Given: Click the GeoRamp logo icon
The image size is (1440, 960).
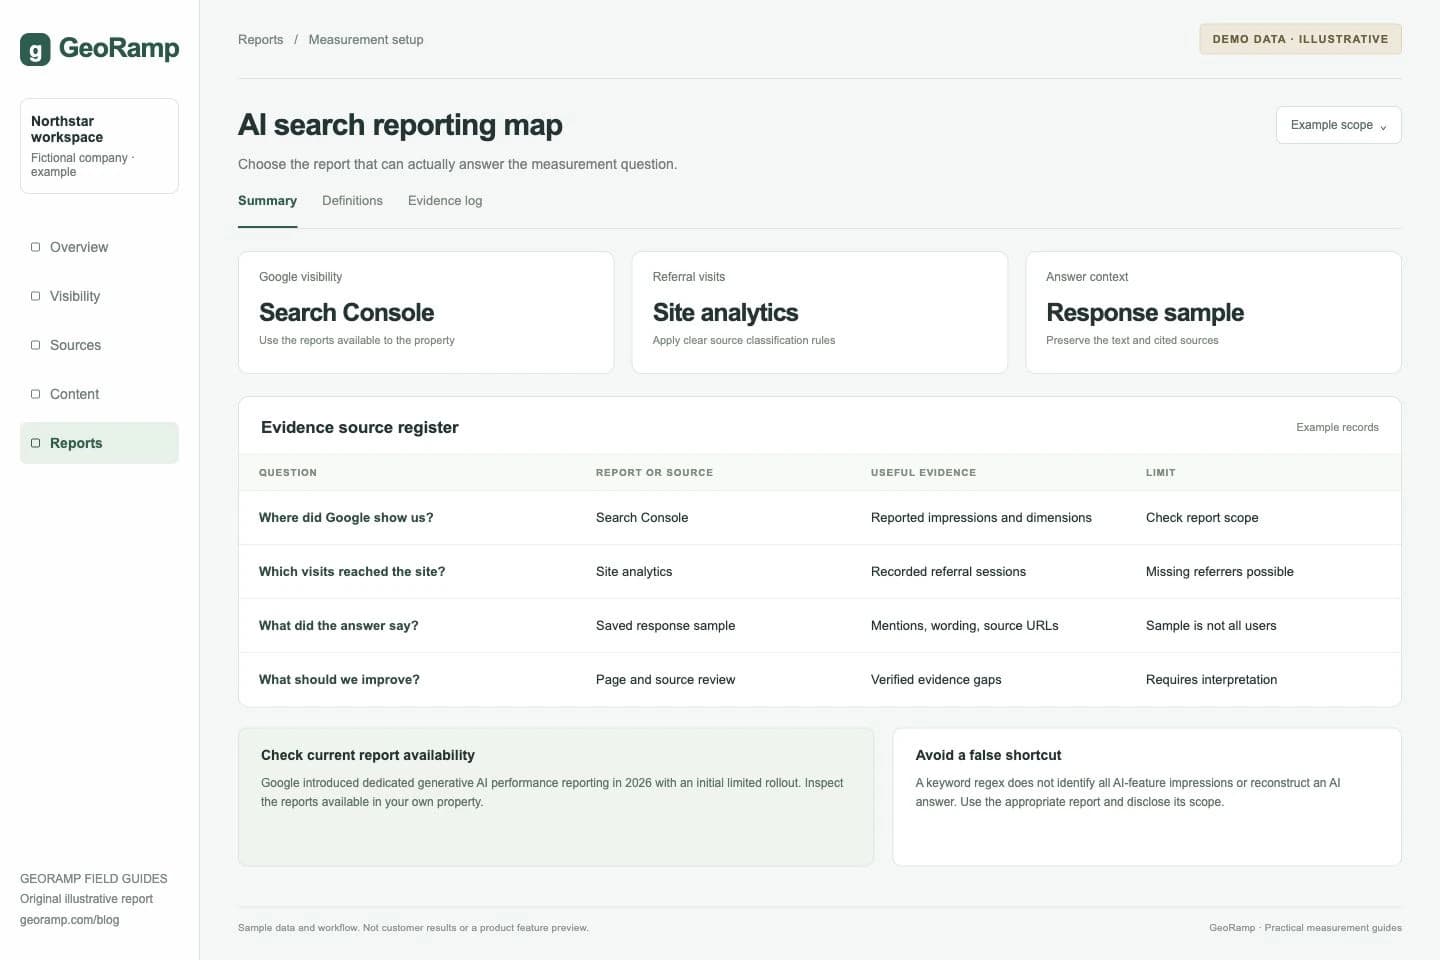Looking at the screenshot, I should tap(35, 49).
